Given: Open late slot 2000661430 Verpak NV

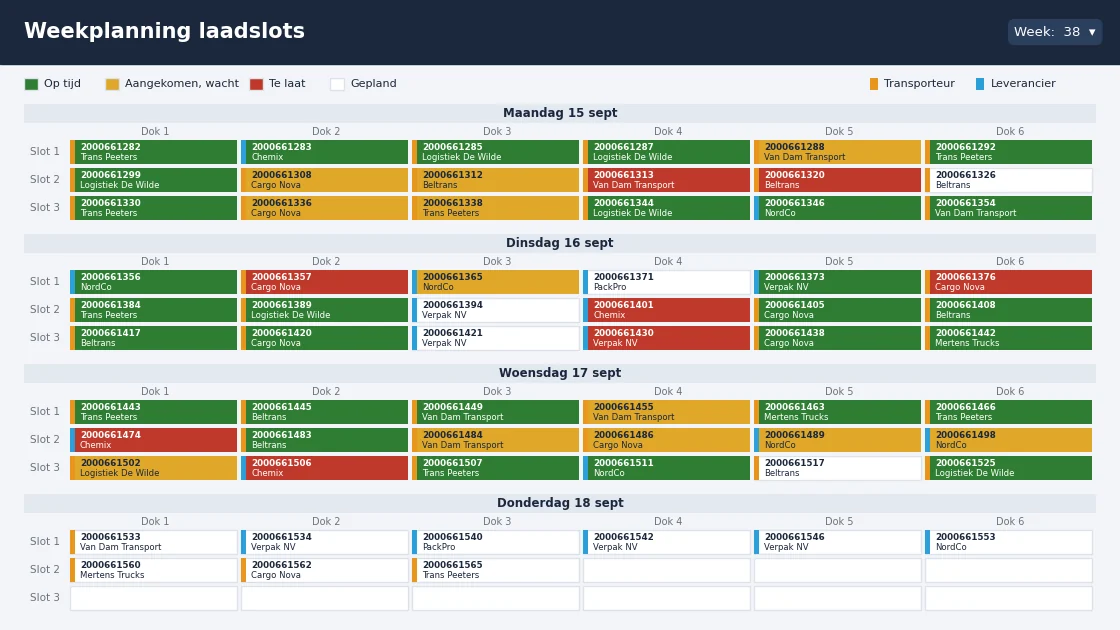Looking at the screenshot, I should tap(666, 338).
